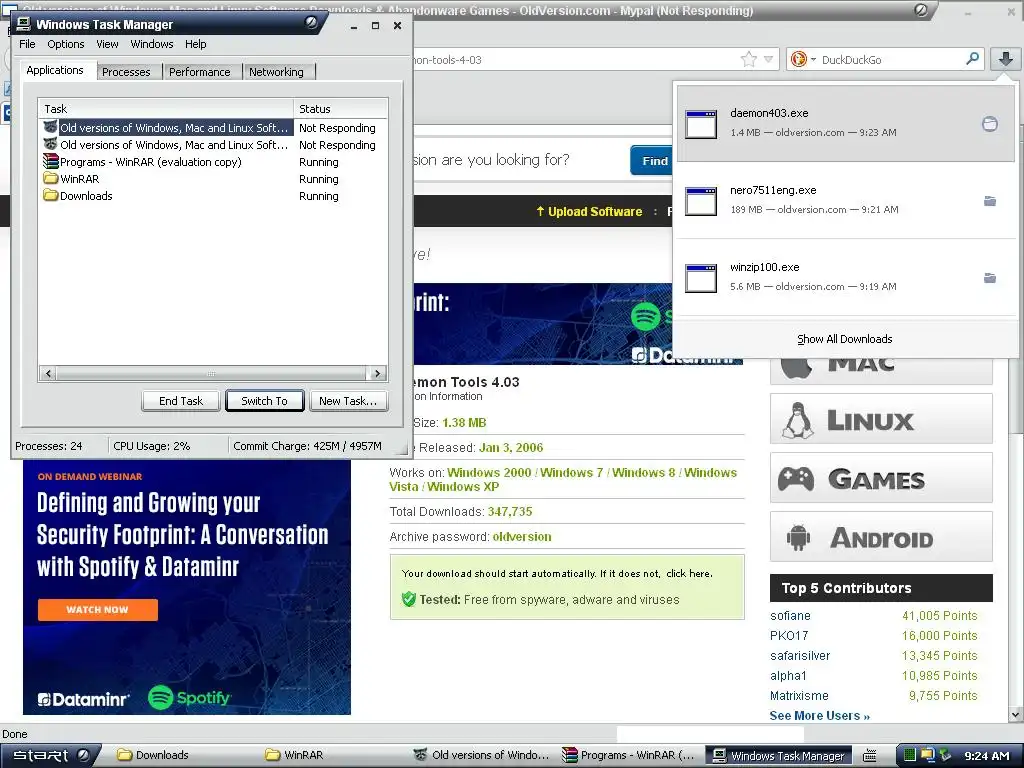Click Show All Downloads
The width and height of the screenshot is (1024, 768).
pos(844,339)
